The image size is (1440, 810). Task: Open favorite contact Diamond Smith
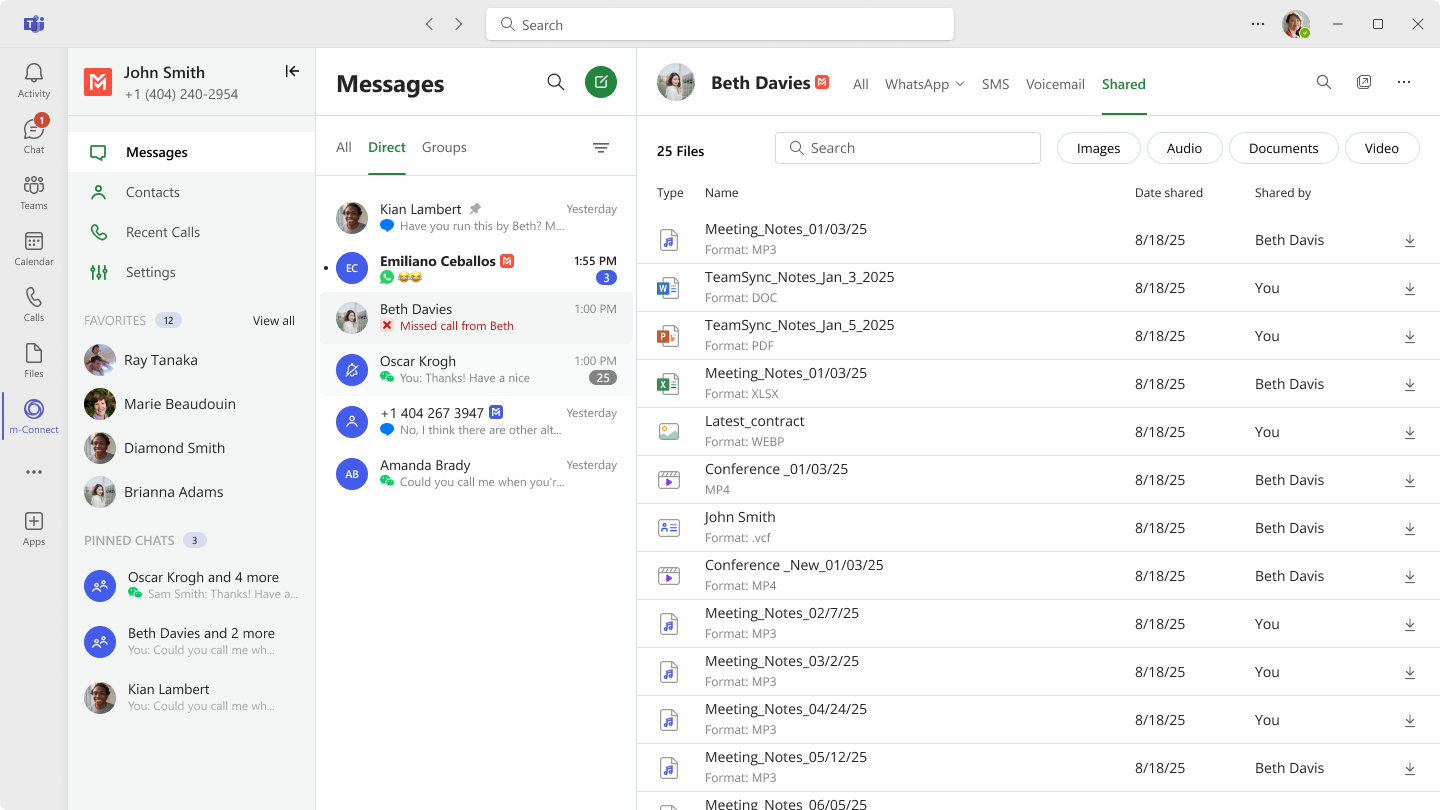[192, 448]
